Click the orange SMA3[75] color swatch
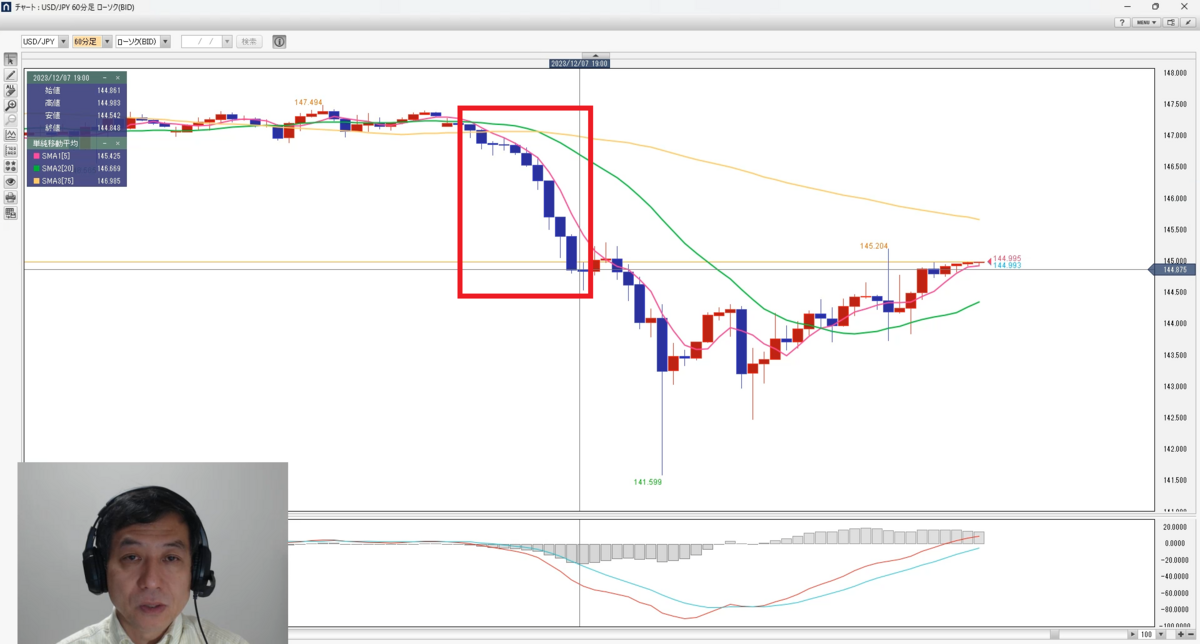 pyautogui.click(x=36, y=181)
